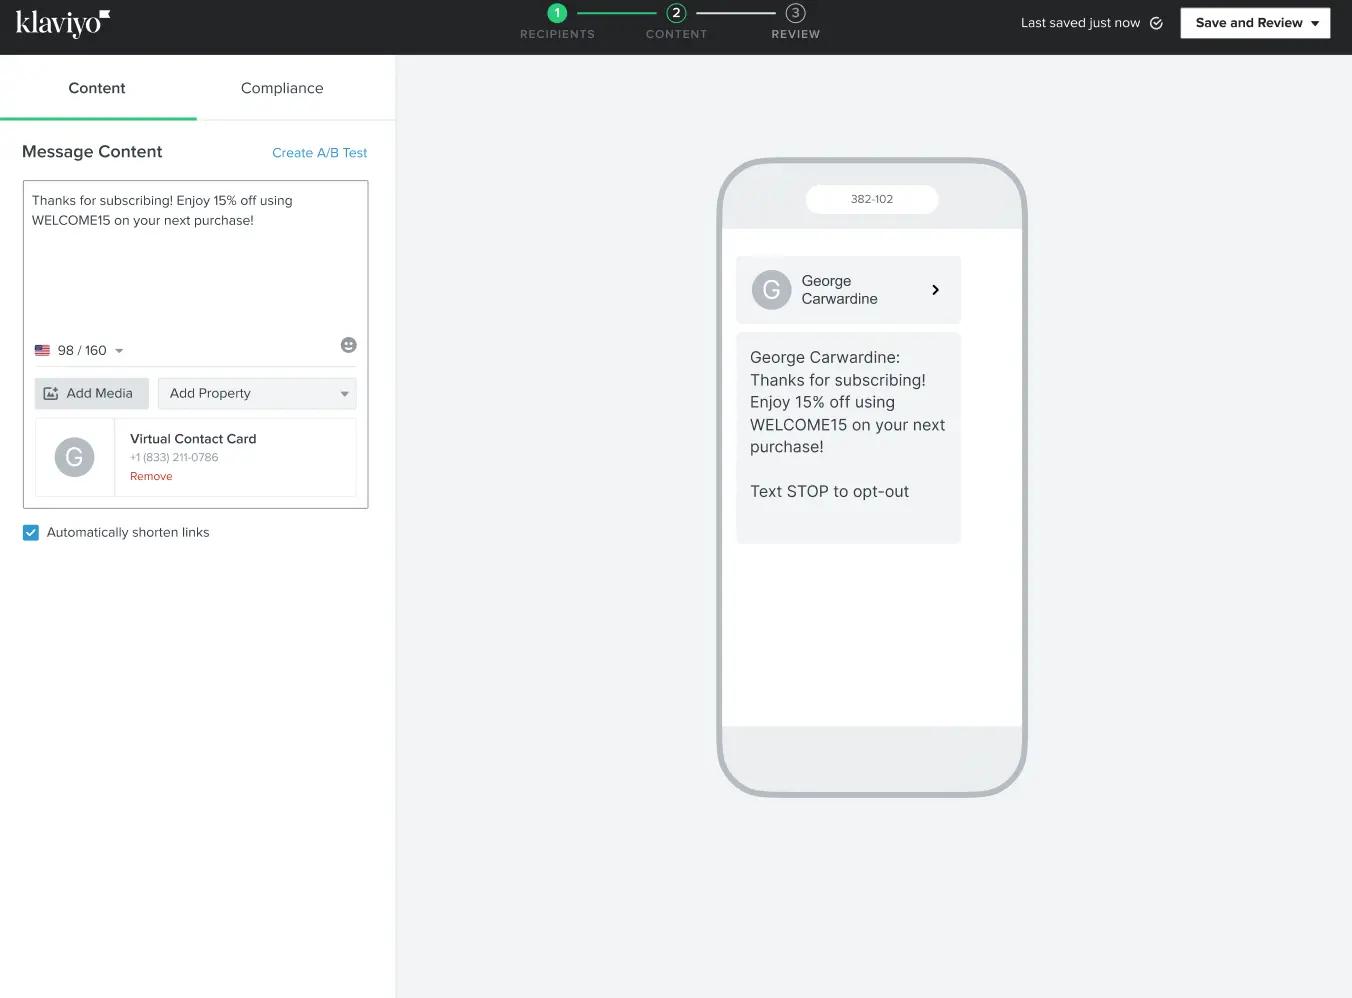Expand George Carwardine contact details chevron

[935, 289]
